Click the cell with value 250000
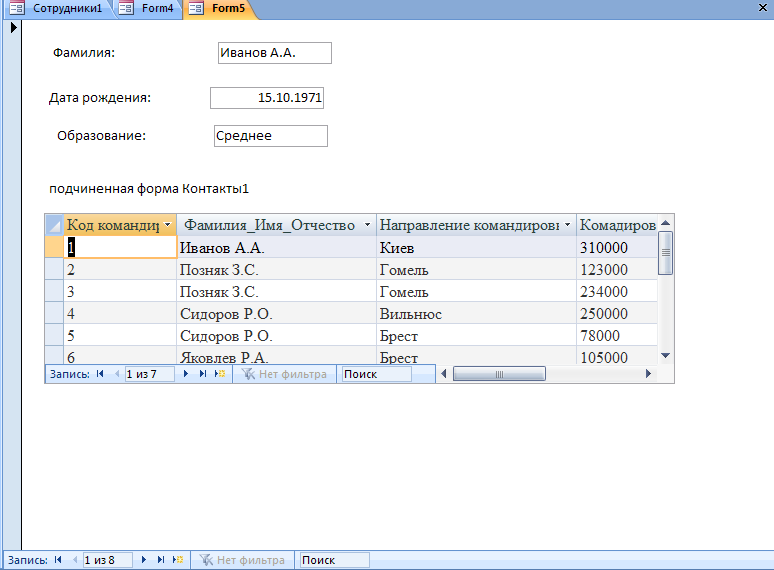 617,313
